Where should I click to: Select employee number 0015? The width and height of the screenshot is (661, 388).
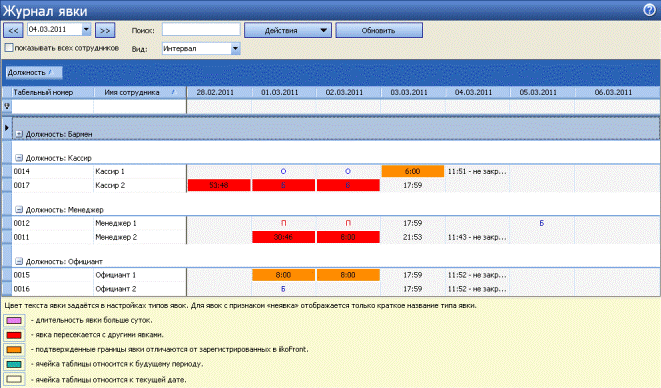click(x=52, y=275)
